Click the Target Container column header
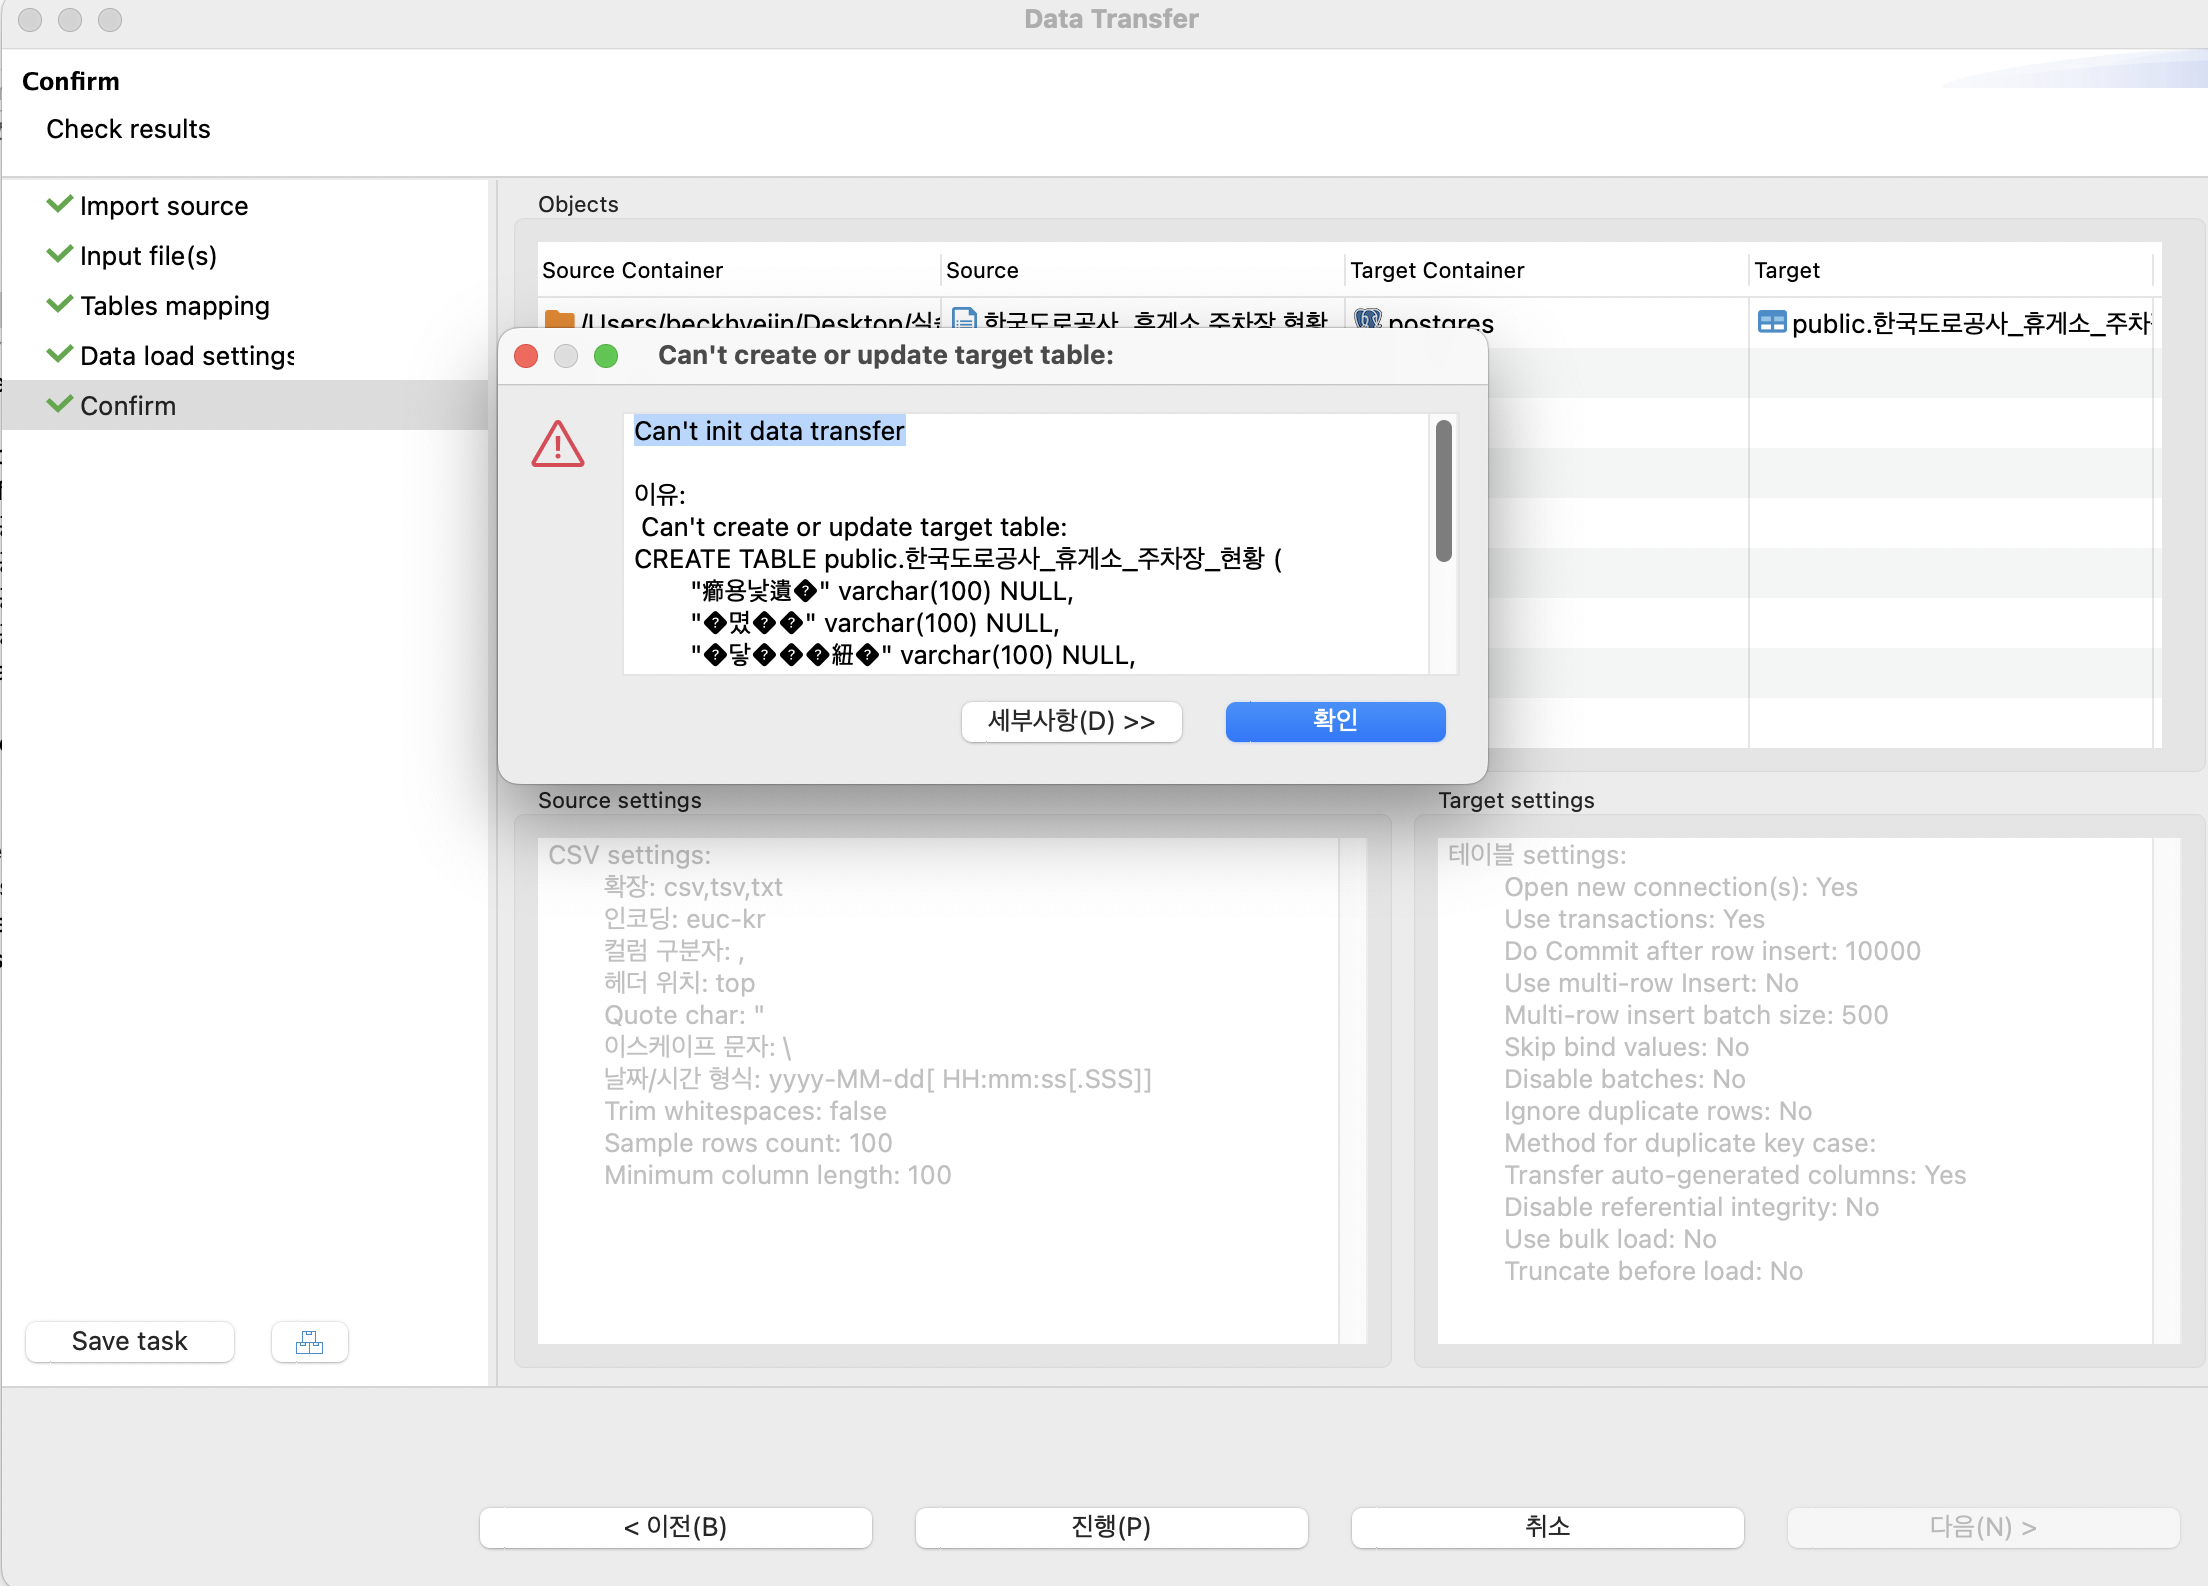The height and width of the screenshot is (1586, 2208). [x=1546, y=270]
